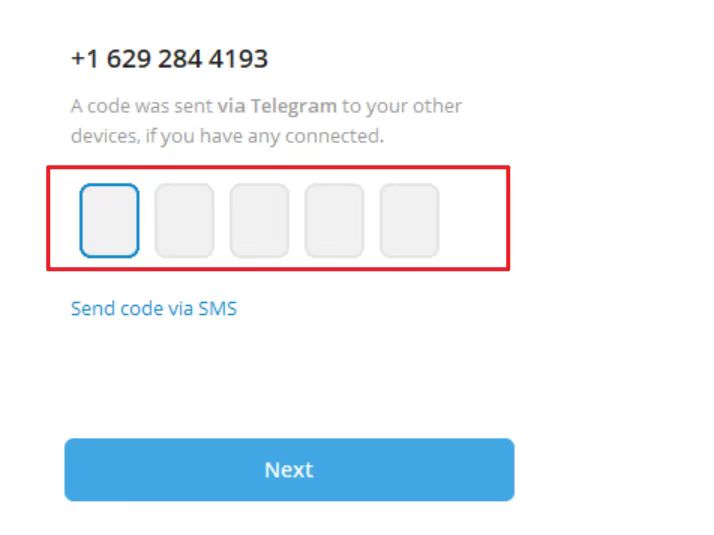
Task: Click the first code digit box
Action: (x=109, y=220)
